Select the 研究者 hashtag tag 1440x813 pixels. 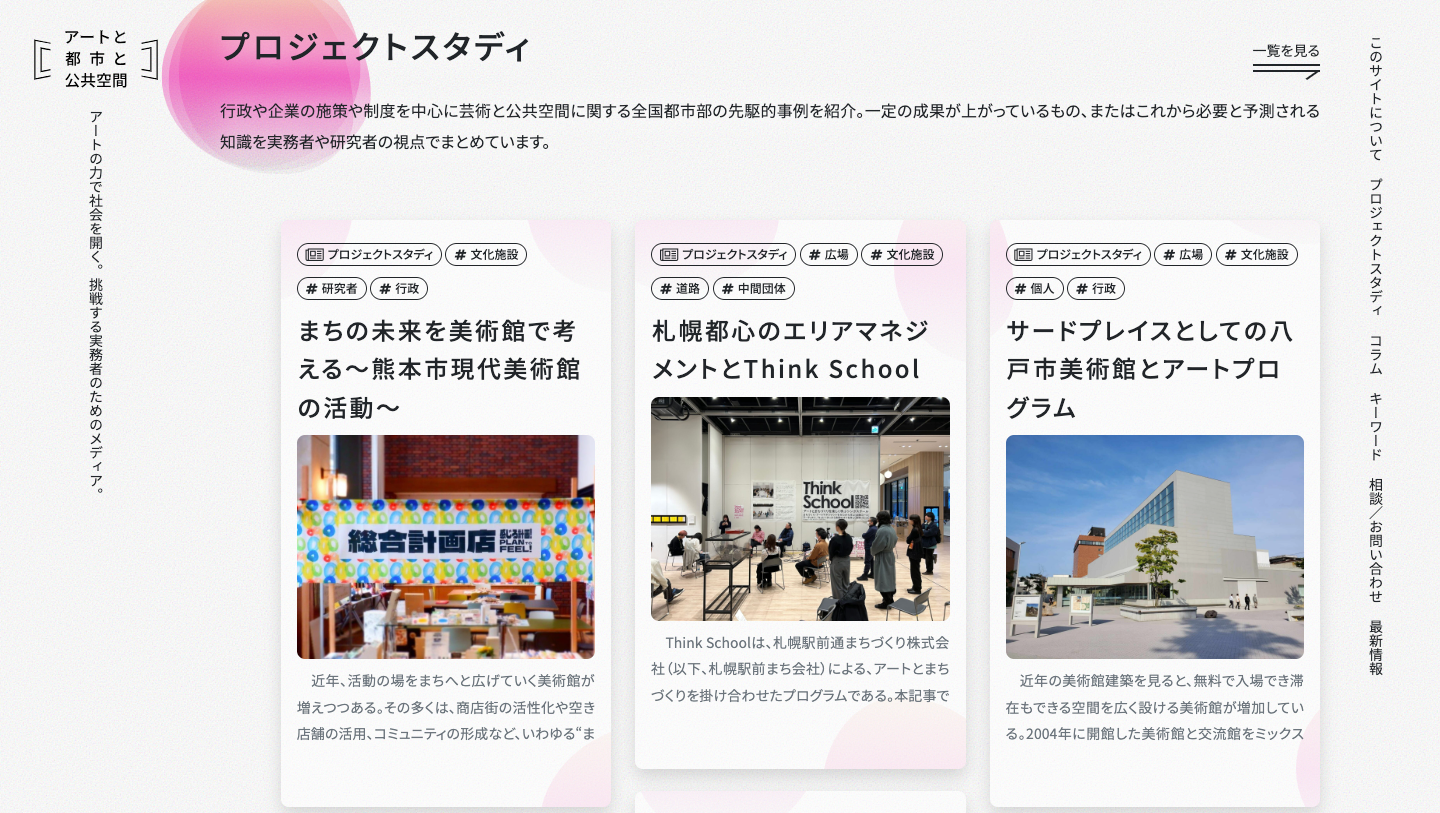(331, 289)
